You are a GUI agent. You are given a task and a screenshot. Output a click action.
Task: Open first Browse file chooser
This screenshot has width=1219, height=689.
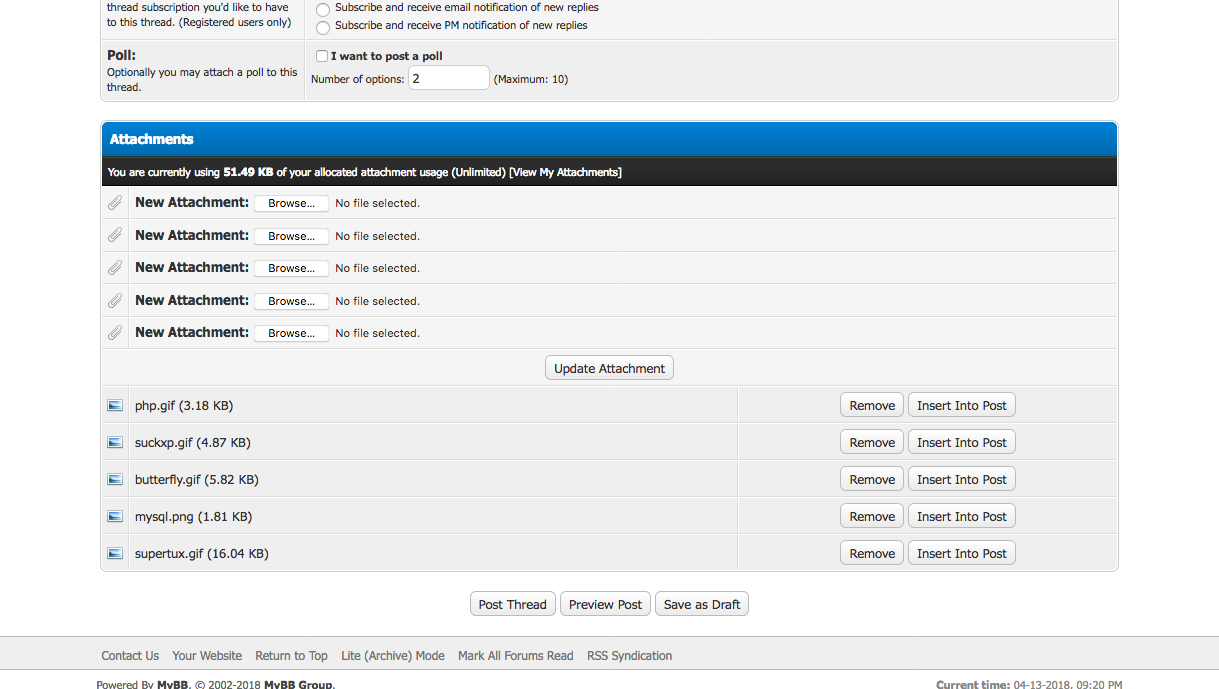coord(291,203)
